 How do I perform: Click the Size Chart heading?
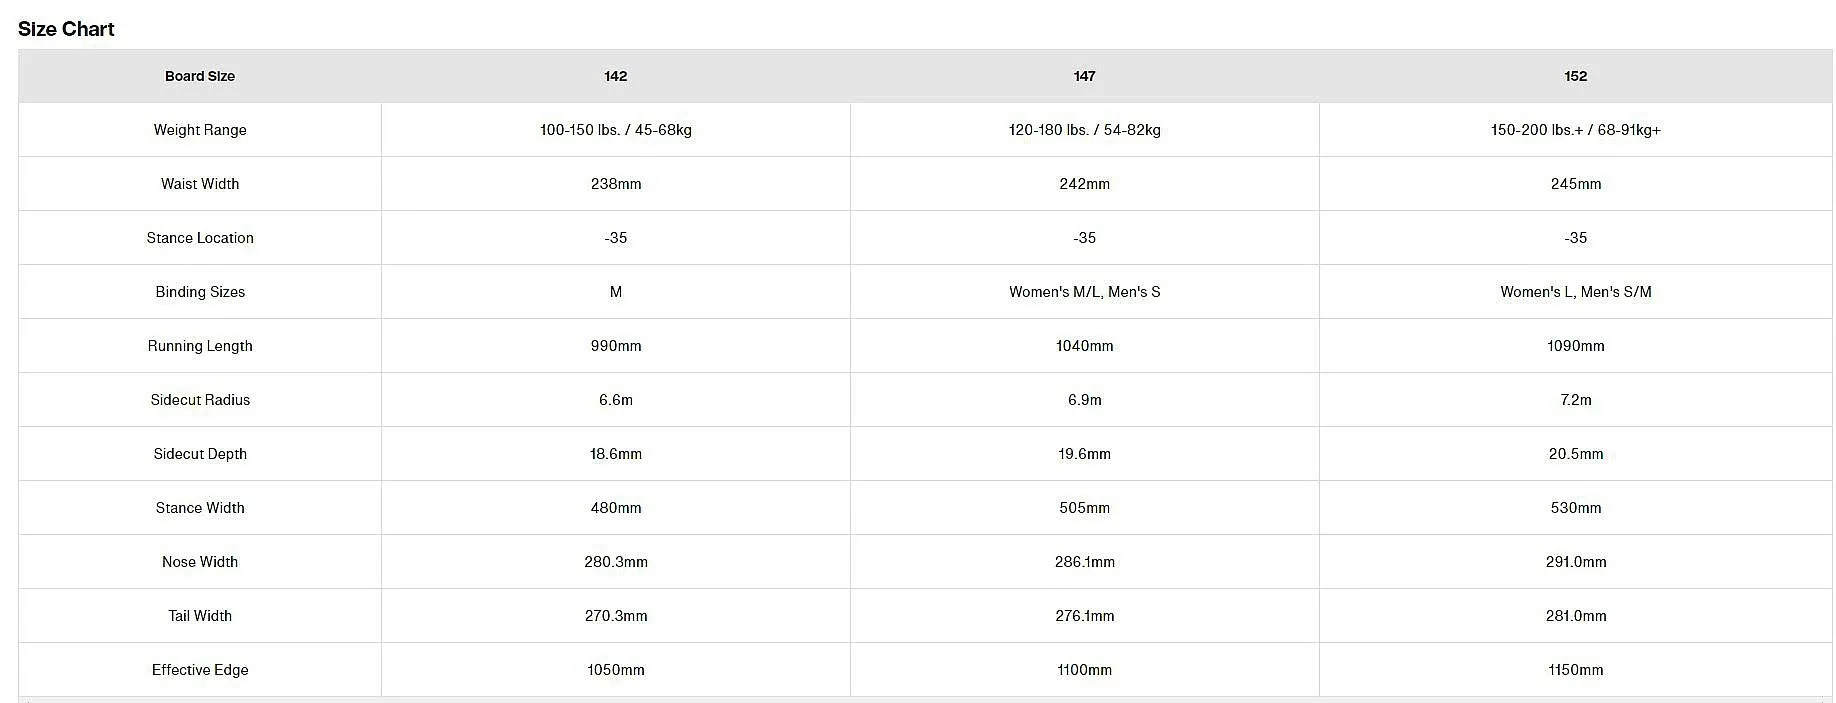coord(66,29)
